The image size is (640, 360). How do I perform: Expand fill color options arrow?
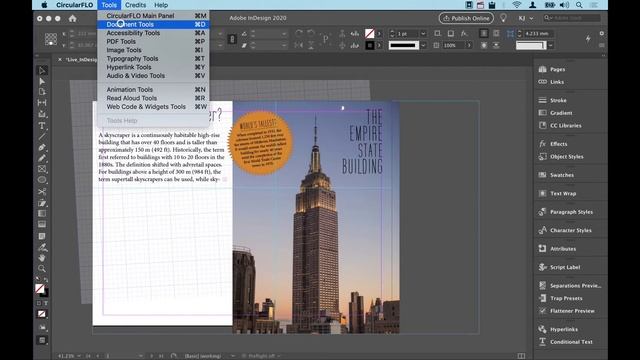point(379,33)
